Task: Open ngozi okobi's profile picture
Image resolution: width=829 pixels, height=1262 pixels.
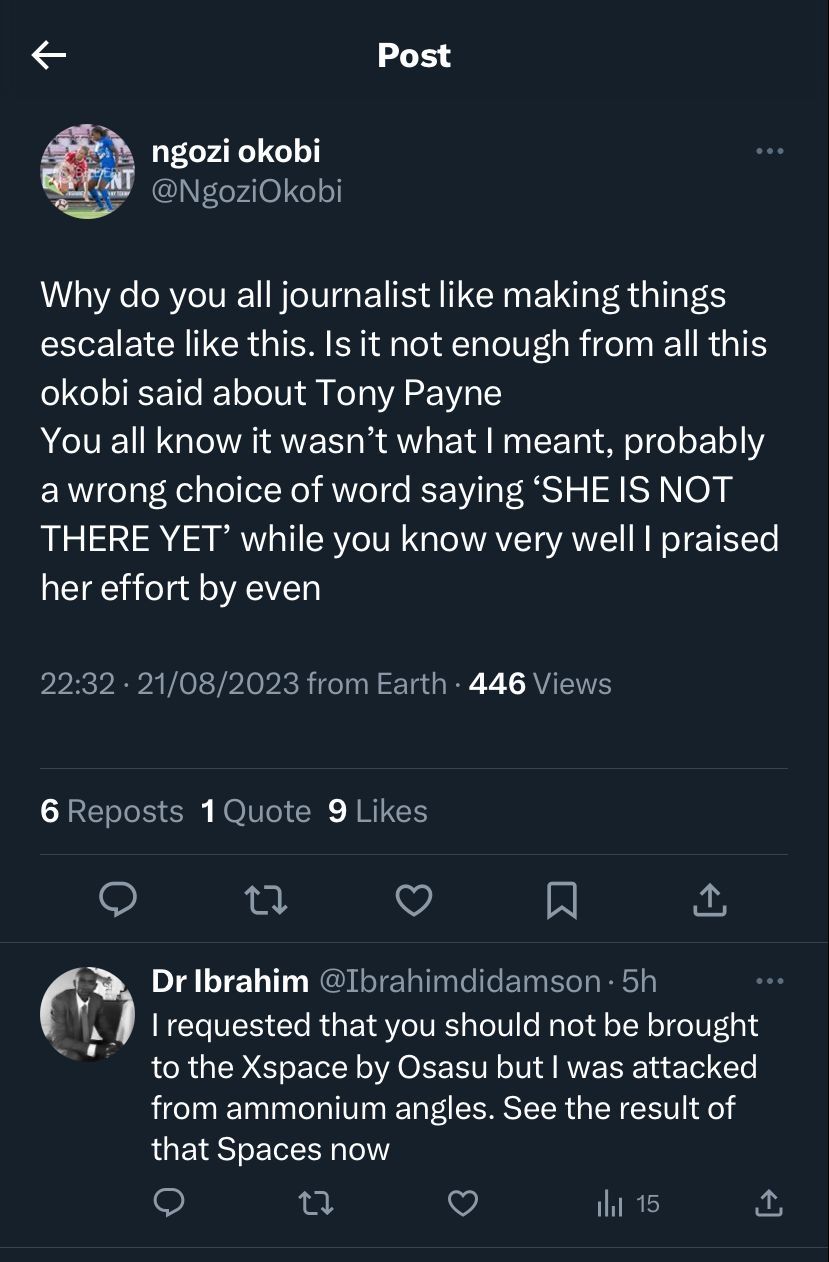Action: (x=87, y=172)
